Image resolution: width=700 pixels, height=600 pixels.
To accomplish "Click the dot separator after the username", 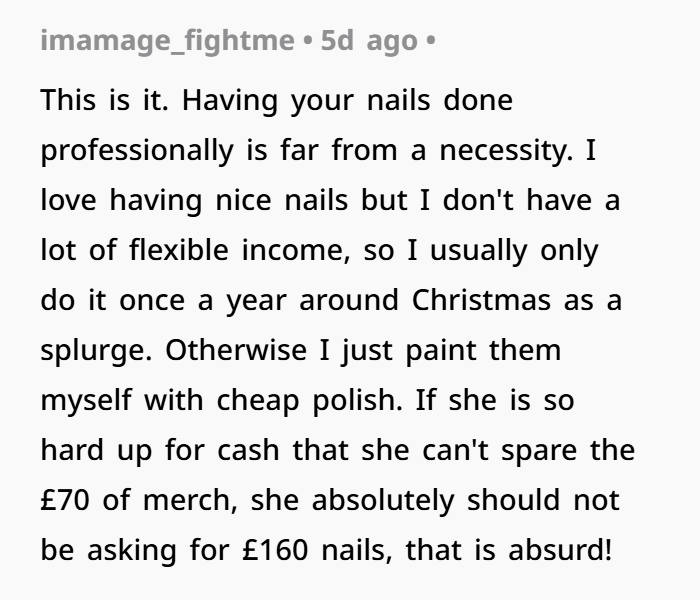I will (307, 41).
